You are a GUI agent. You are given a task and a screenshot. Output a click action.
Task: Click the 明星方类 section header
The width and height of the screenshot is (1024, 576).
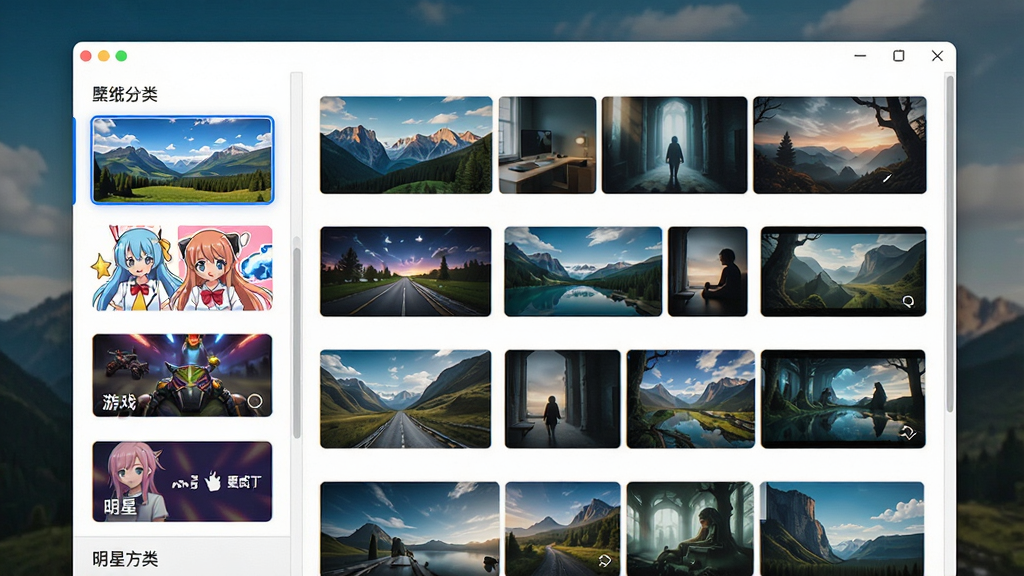125,559
